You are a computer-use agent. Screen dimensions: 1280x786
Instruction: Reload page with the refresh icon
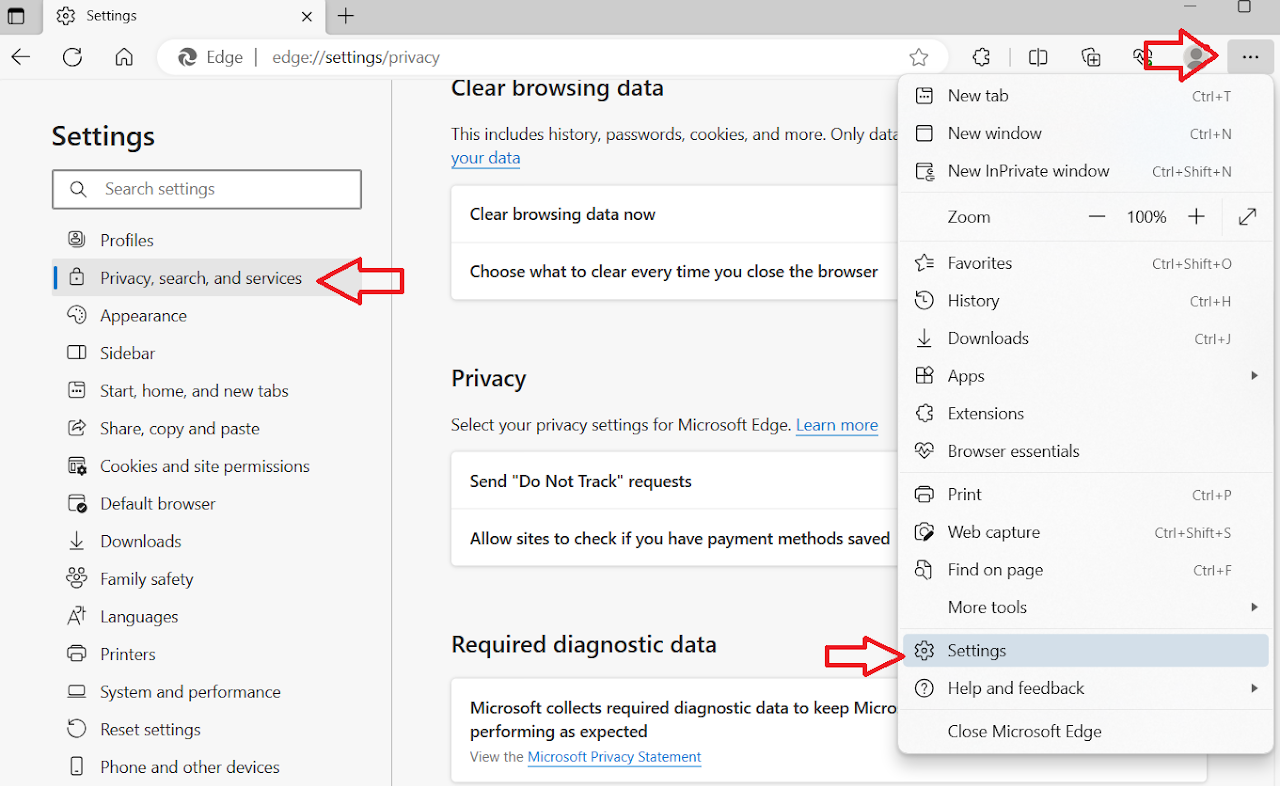(72, 57)
